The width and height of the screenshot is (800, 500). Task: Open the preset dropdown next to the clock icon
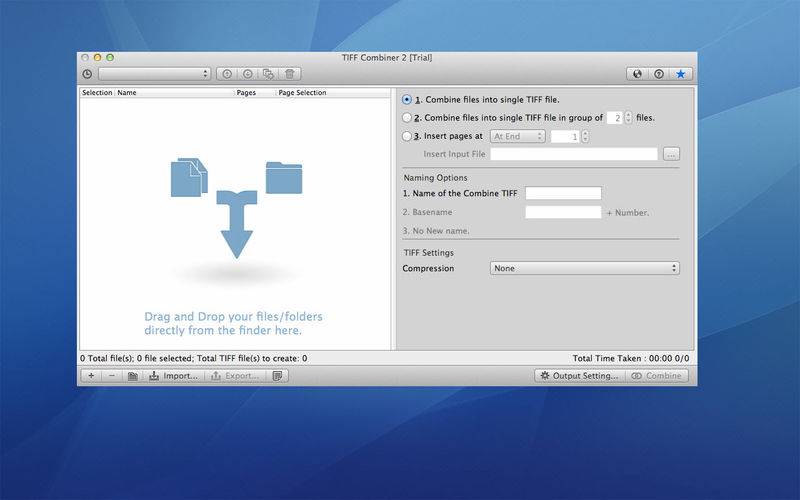coord(155,74)
